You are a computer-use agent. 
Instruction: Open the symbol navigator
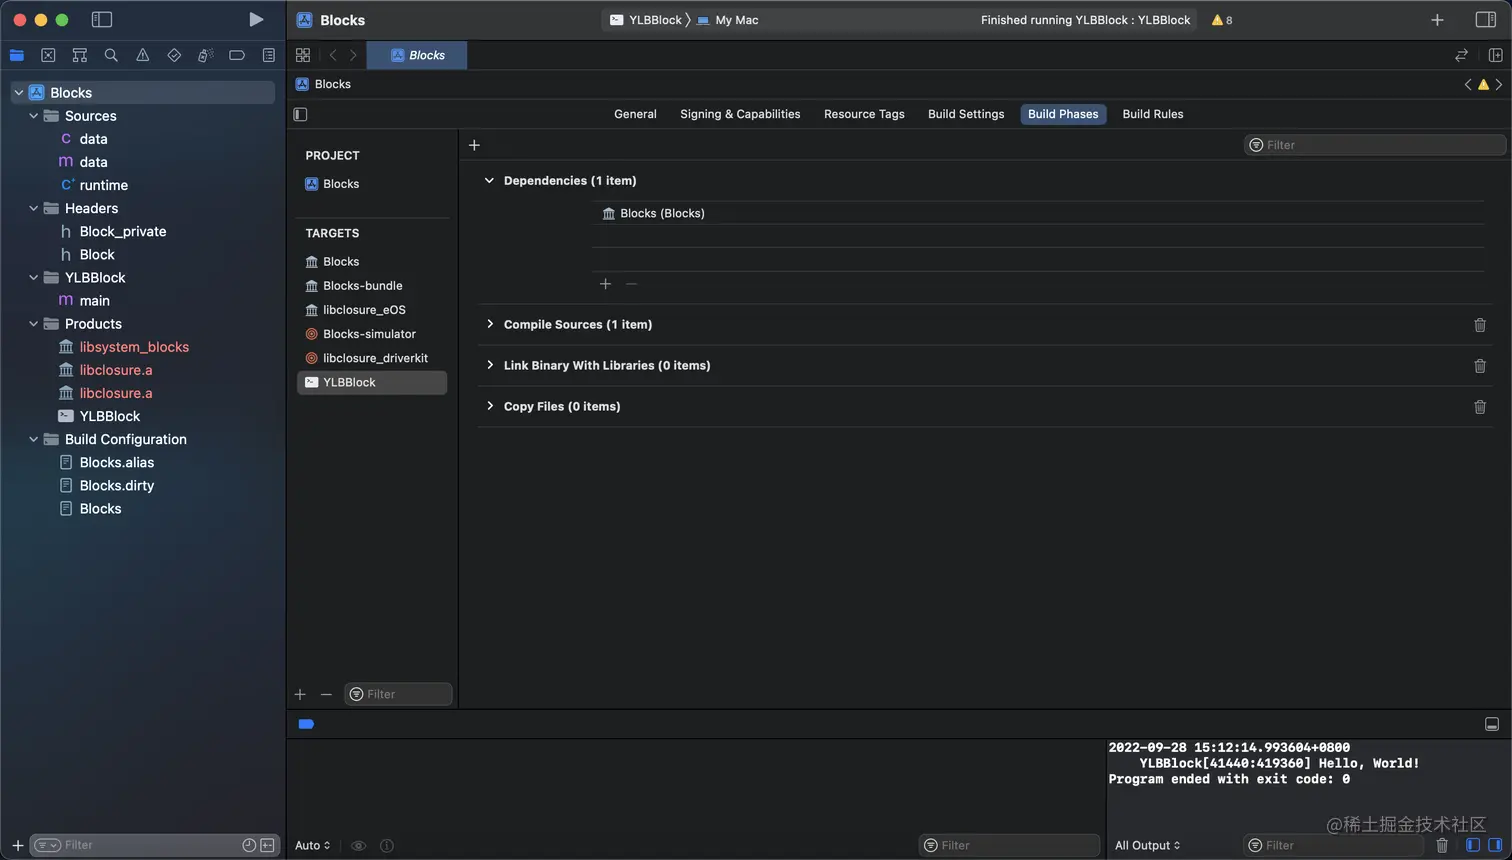(80, 55)
